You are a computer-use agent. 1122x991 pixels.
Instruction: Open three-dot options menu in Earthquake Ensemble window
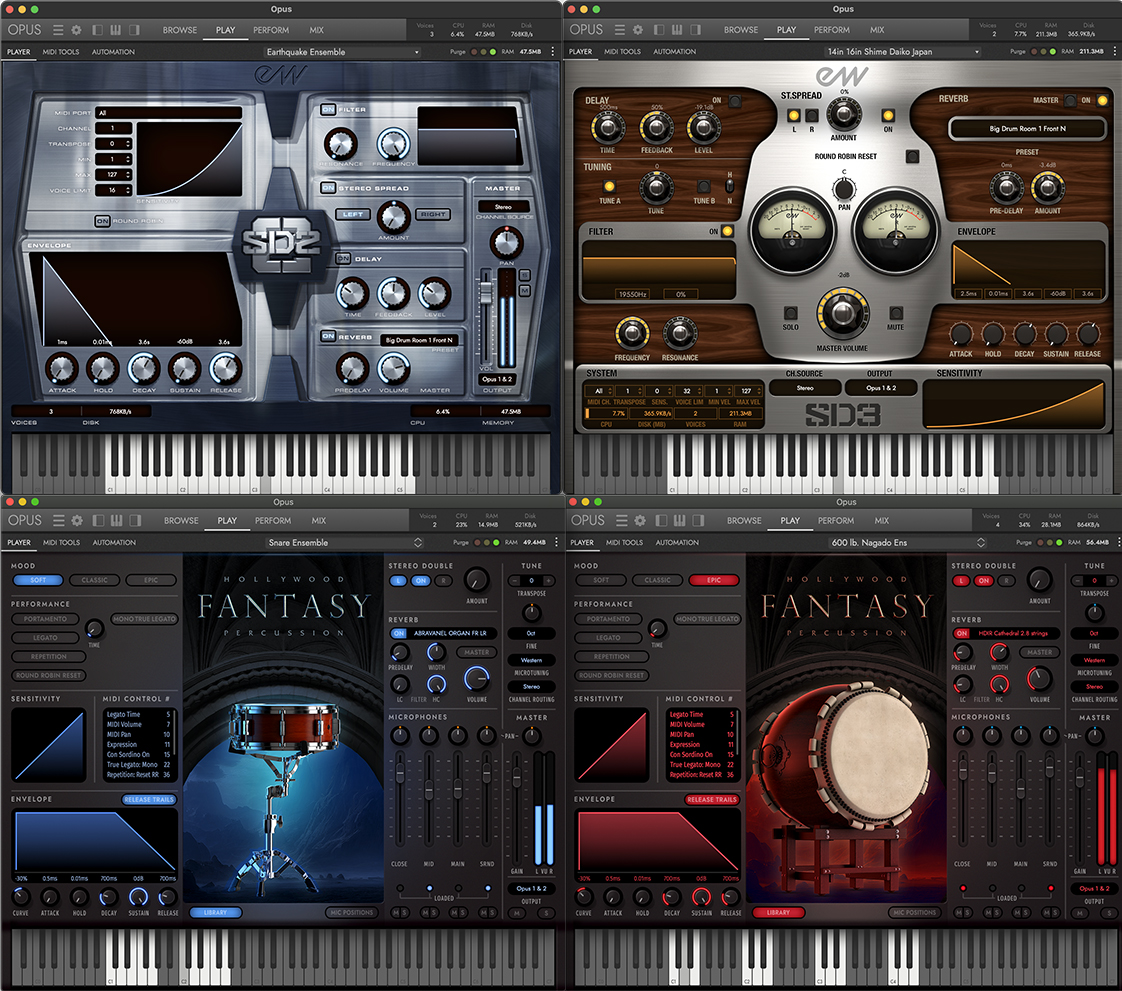pos(552,52)
